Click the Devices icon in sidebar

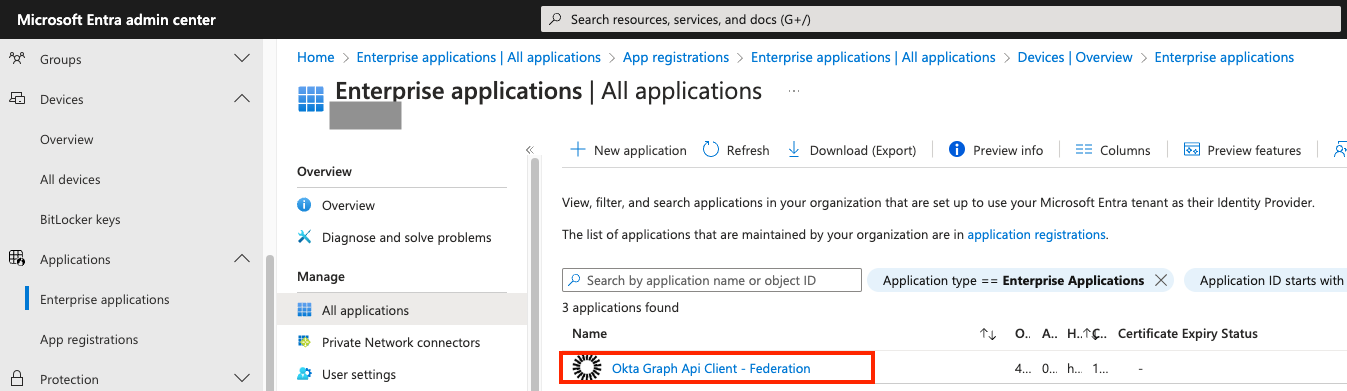17,99
